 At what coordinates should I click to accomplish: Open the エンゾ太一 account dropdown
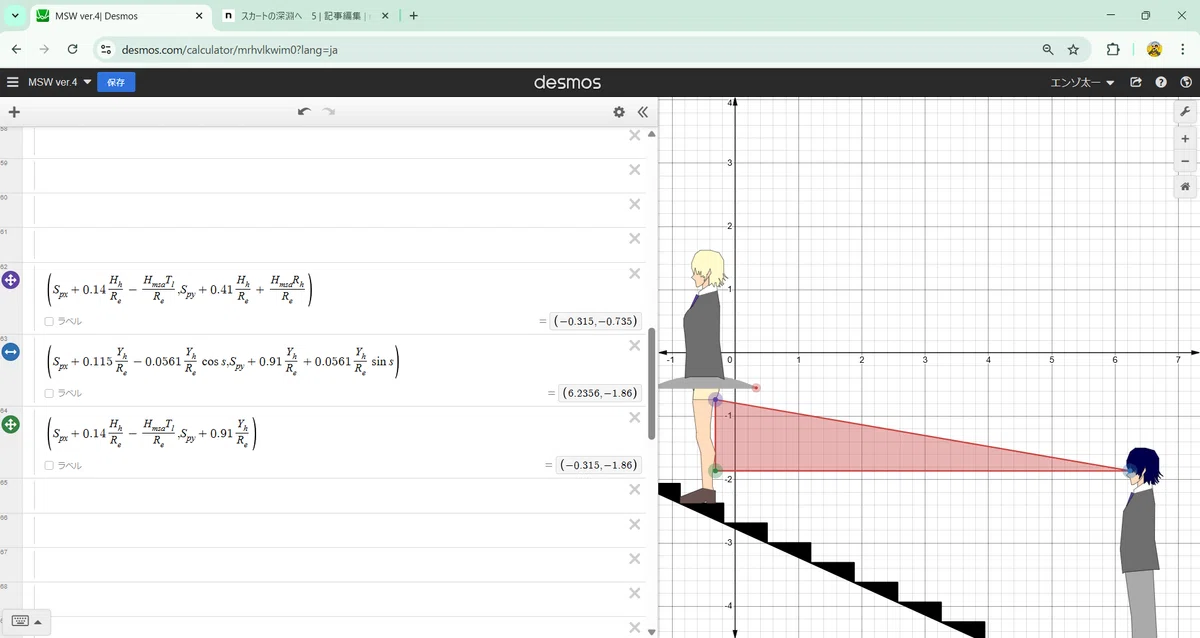click(1082, 82)
